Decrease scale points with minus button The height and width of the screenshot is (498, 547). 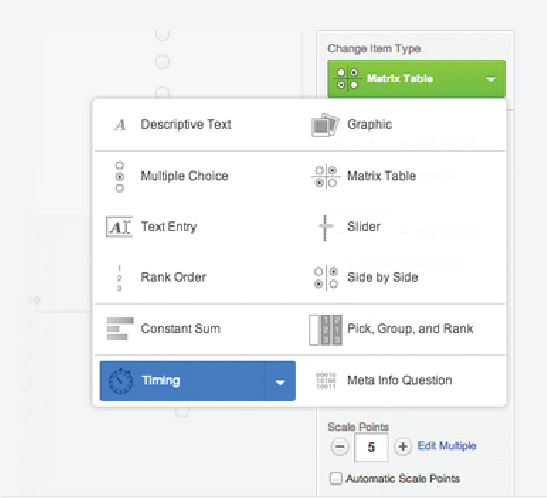(340, 447)
